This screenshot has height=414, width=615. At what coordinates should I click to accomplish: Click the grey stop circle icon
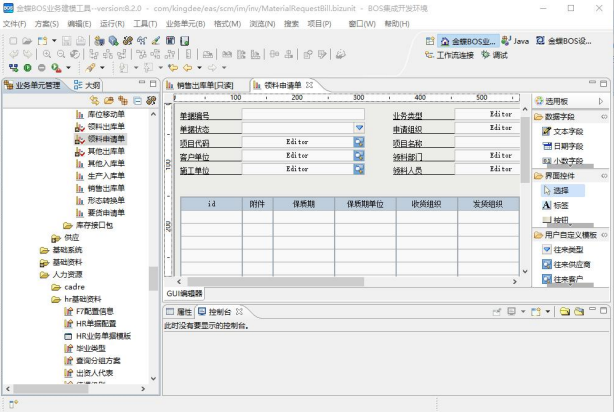pyautogui.click(x=42, y=68)
